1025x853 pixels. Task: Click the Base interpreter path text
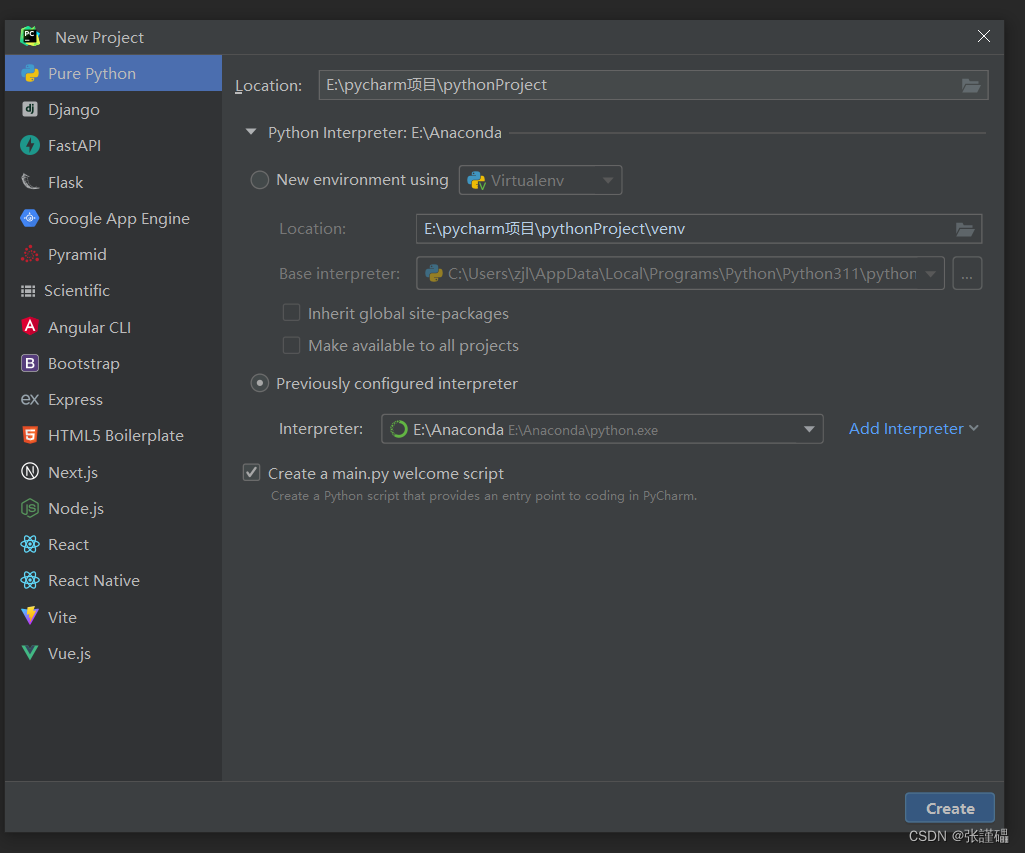tap(682, 273)
